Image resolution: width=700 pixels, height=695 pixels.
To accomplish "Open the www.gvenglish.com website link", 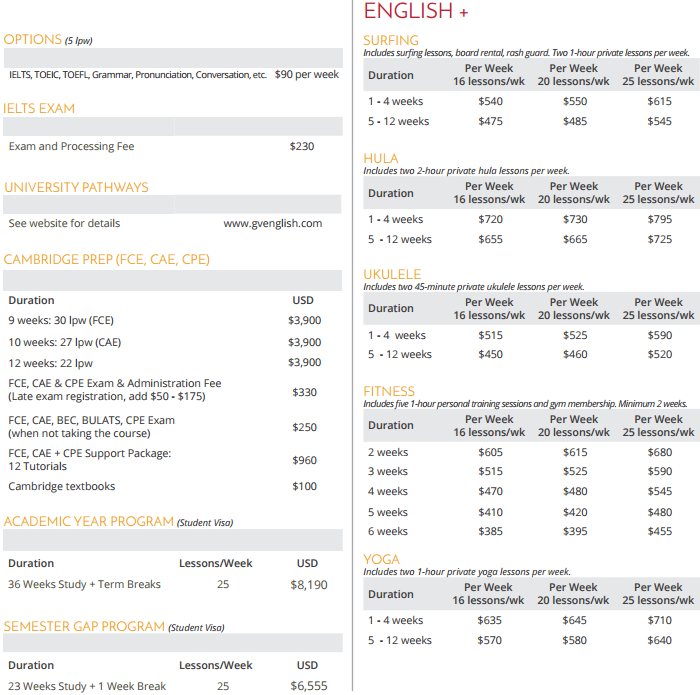I will [272, 224].
